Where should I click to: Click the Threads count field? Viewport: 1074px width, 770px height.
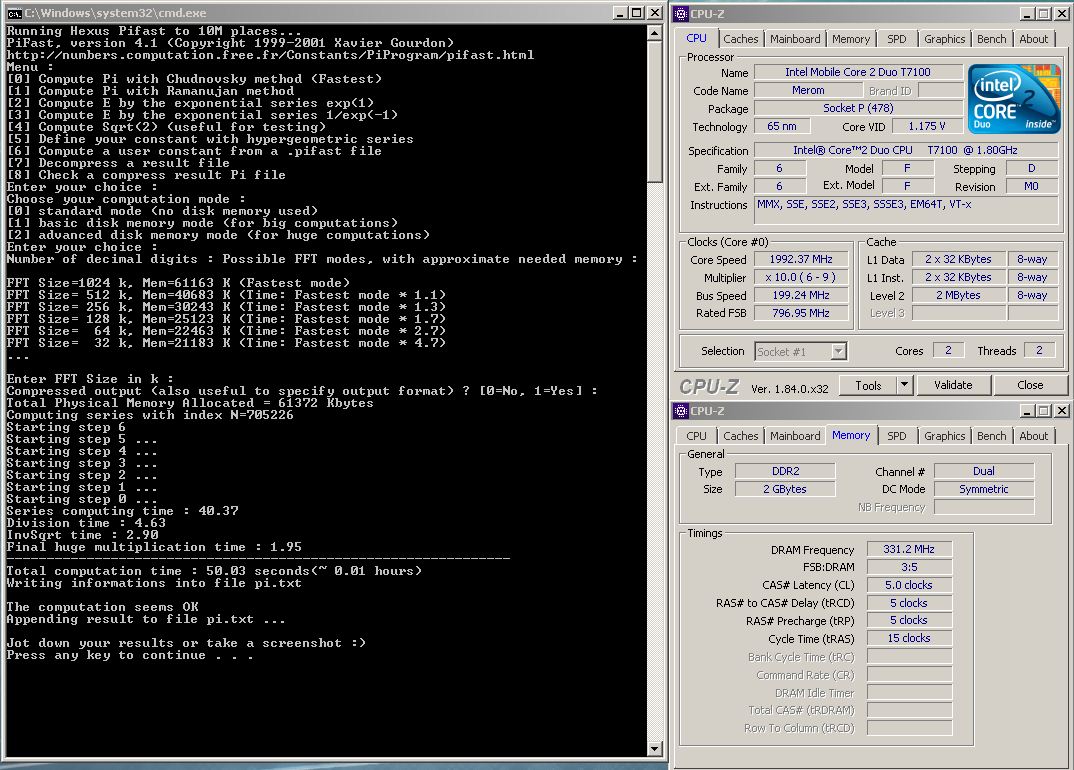[1038, 351]
